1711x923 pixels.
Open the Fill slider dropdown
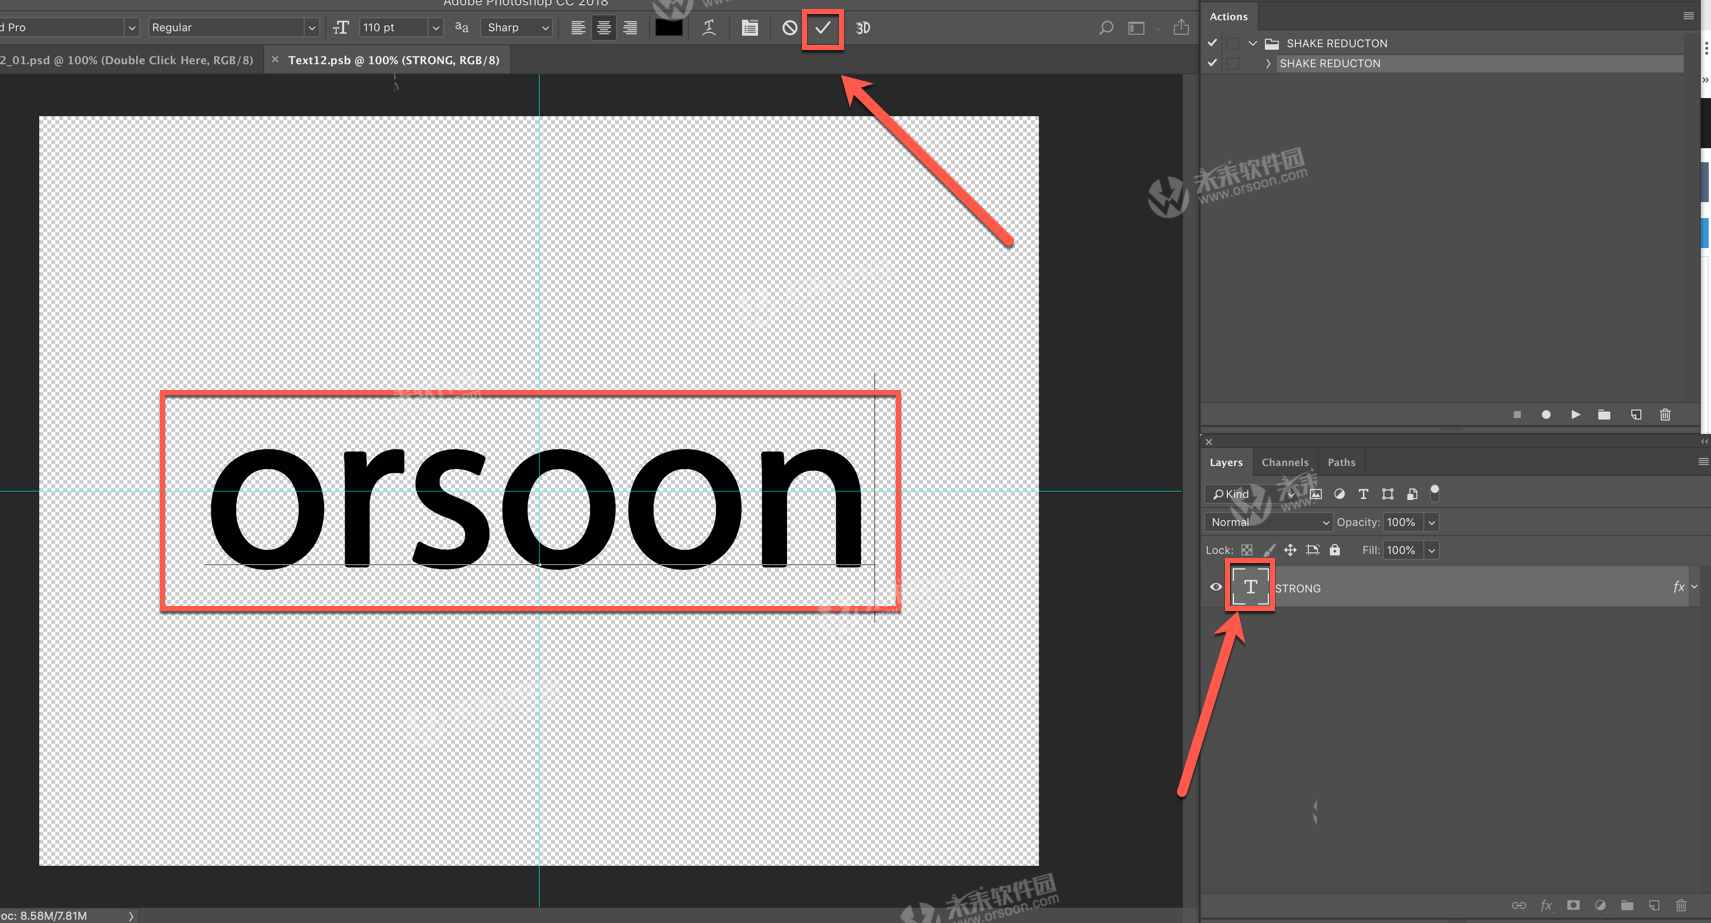coord(1431,550)
